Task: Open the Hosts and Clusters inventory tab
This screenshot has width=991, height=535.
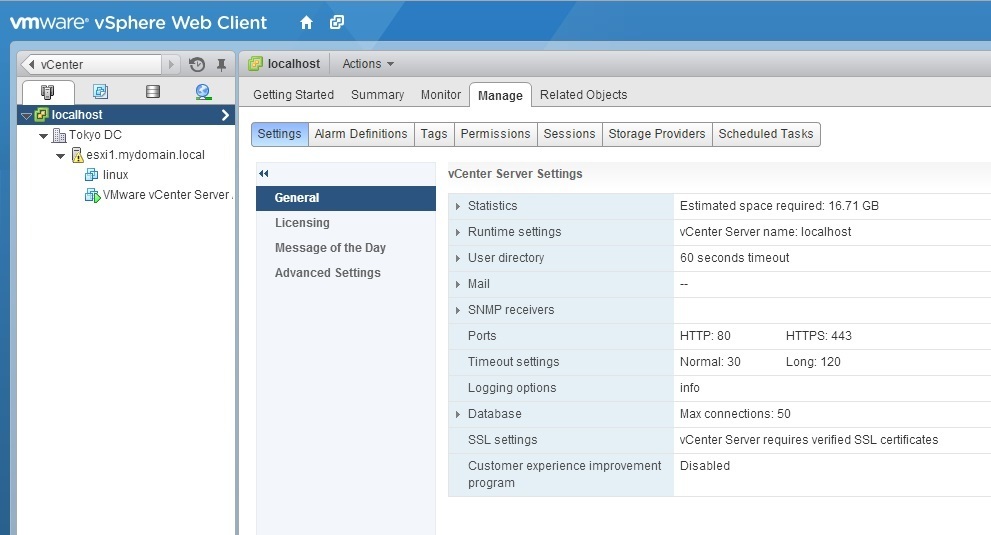Action: 48,92
